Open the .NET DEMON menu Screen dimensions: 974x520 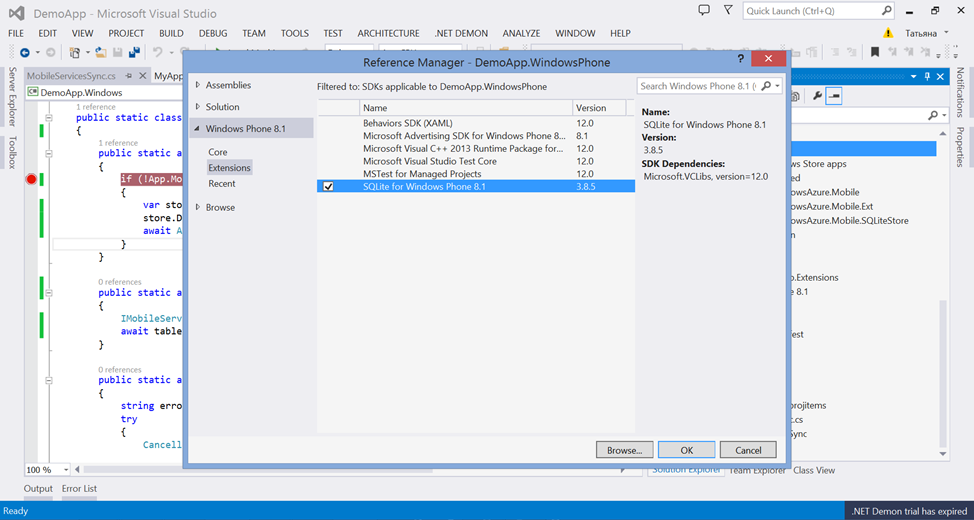click(461, 34)
